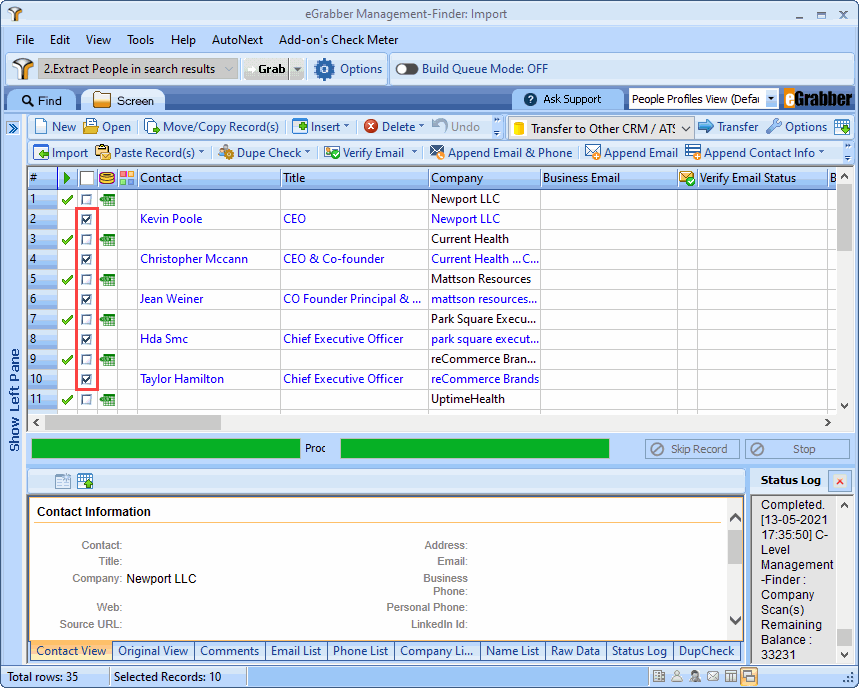Click the green play column header icon
The width and height of the screenshot is (859, 688).
coord(67,178)
